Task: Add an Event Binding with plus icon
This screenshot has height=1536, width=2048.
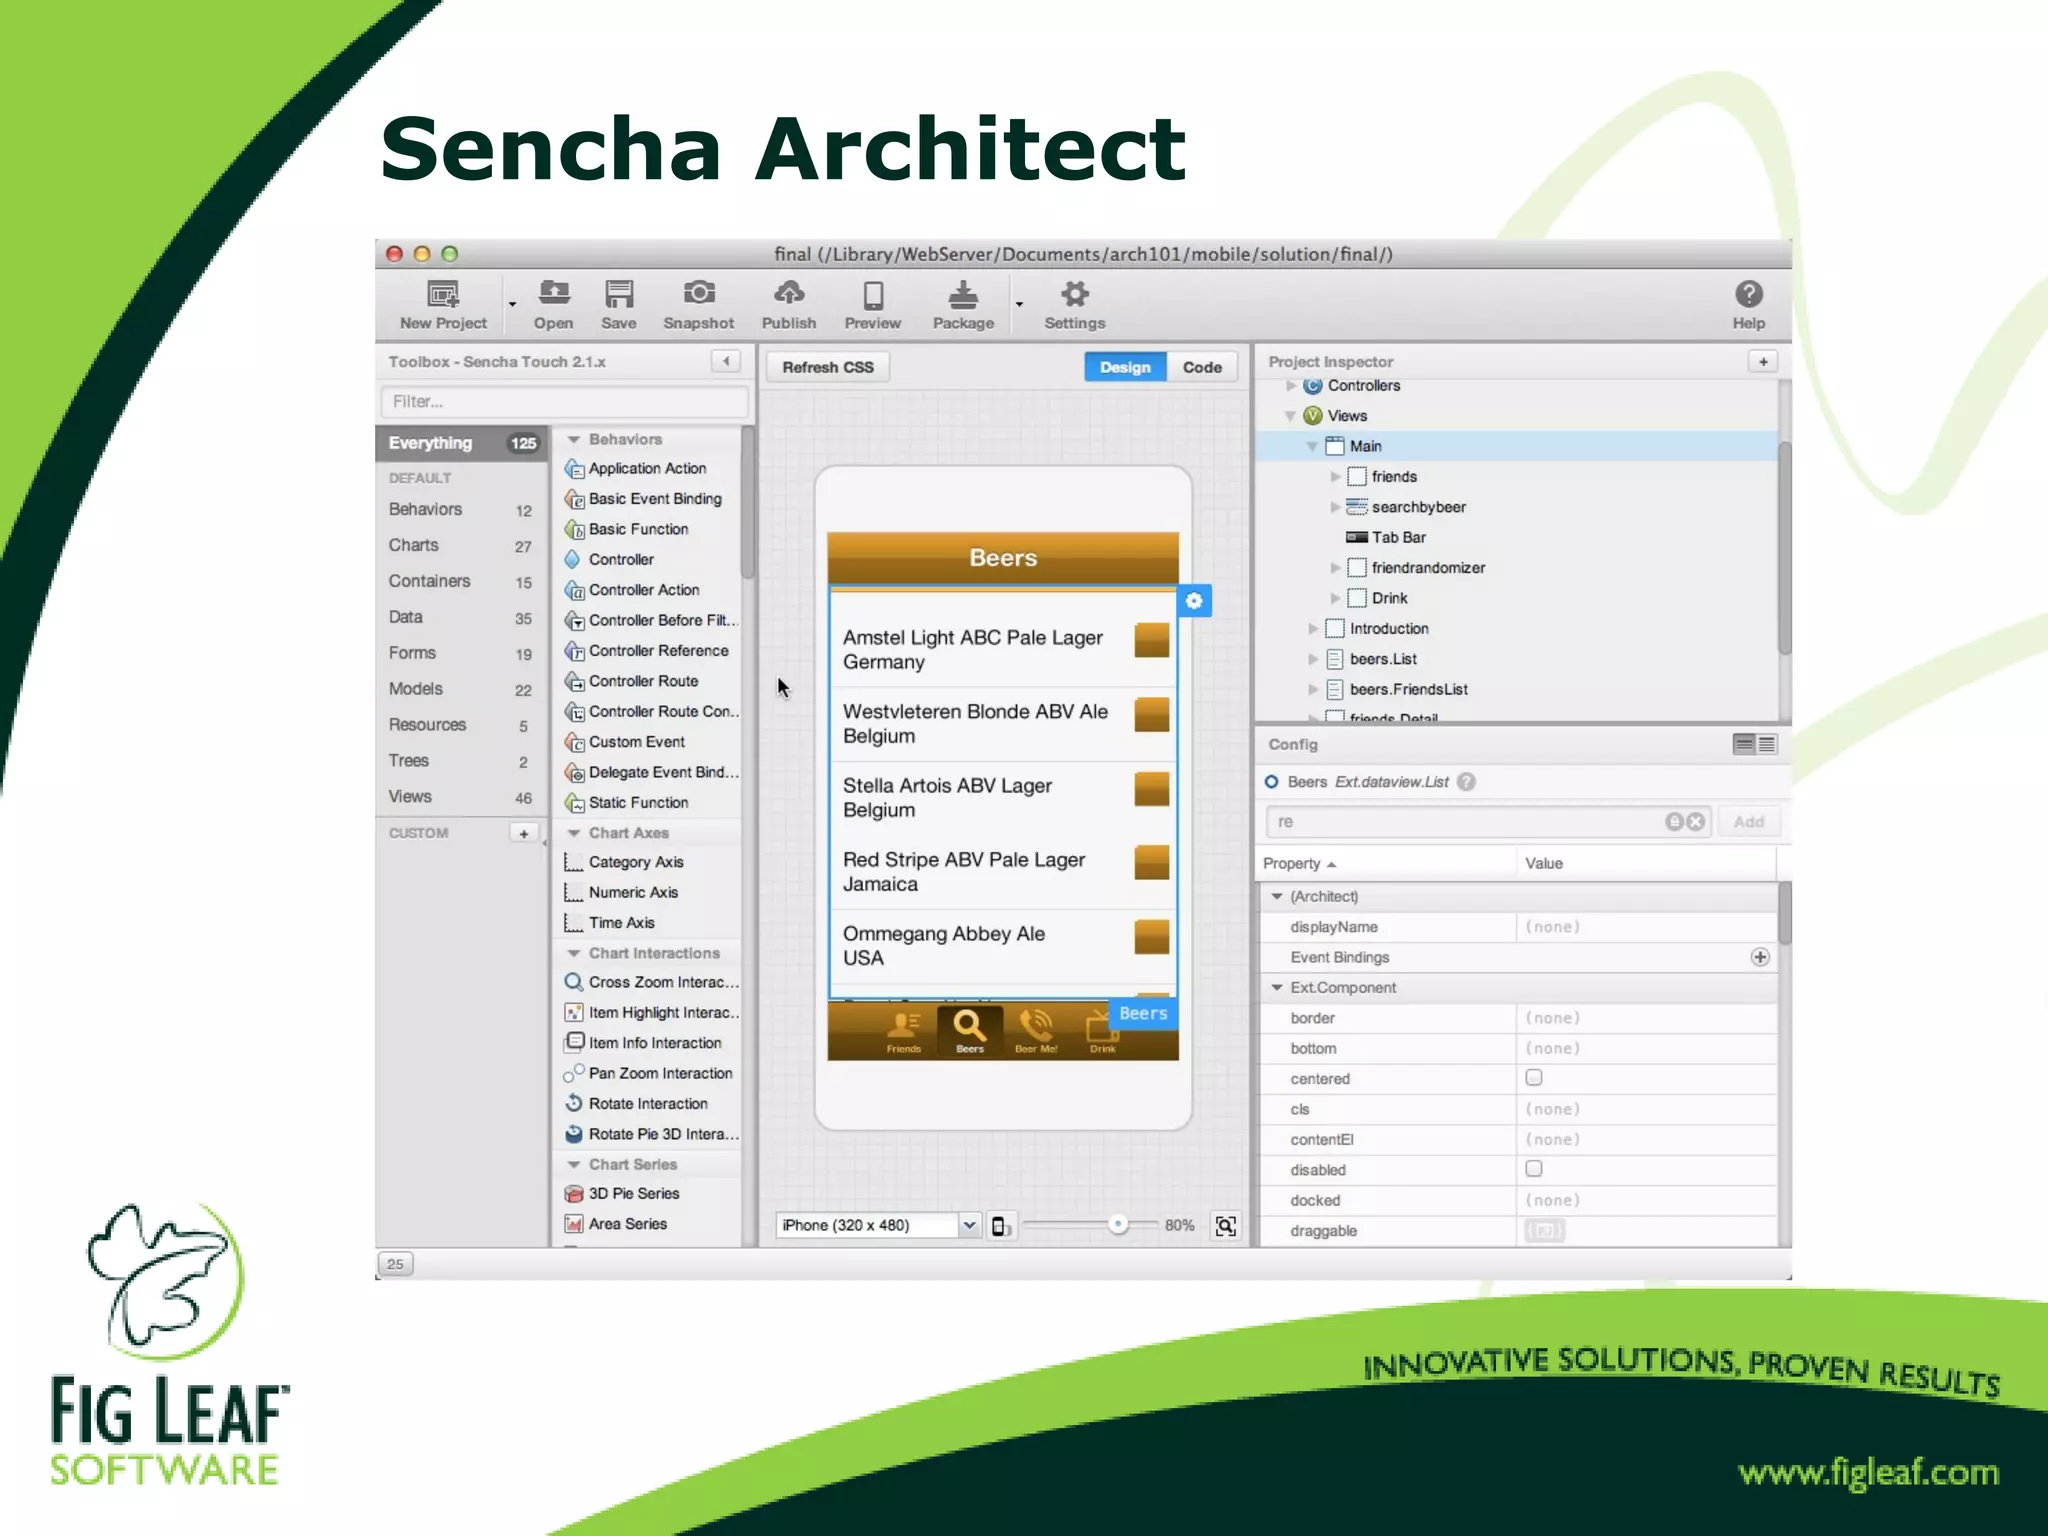Action: click(x=1760, y=957)
